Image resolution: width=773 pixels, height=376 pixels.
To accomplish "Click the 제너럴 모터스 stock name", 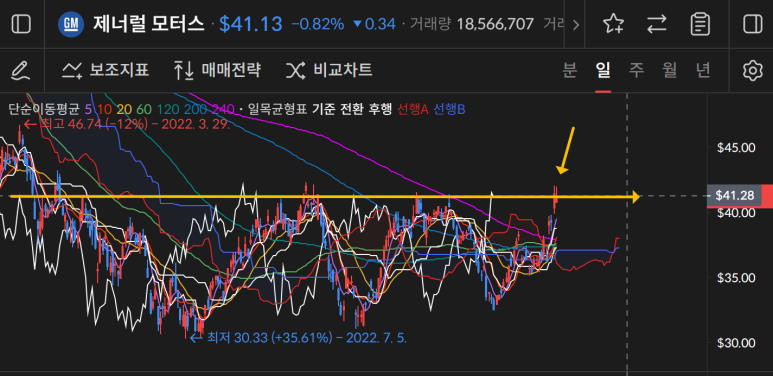I will 148,24.
